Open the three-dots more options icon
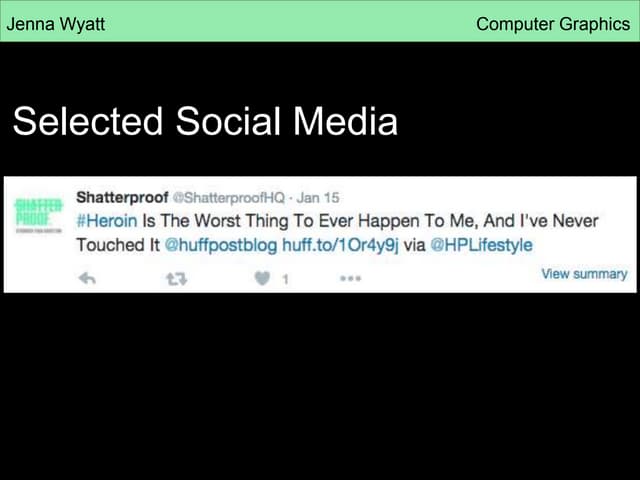 pos(350,279)
